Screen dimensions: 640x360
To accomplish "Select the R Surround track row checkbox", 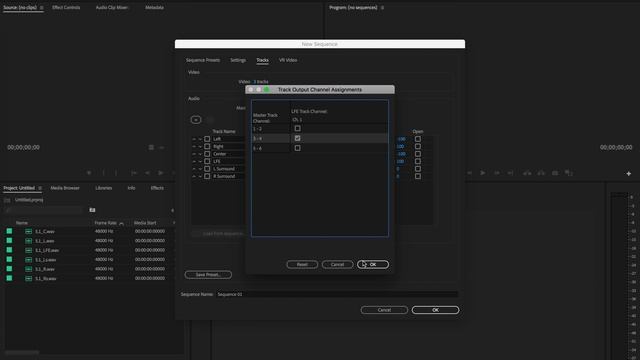I will 207,176.
